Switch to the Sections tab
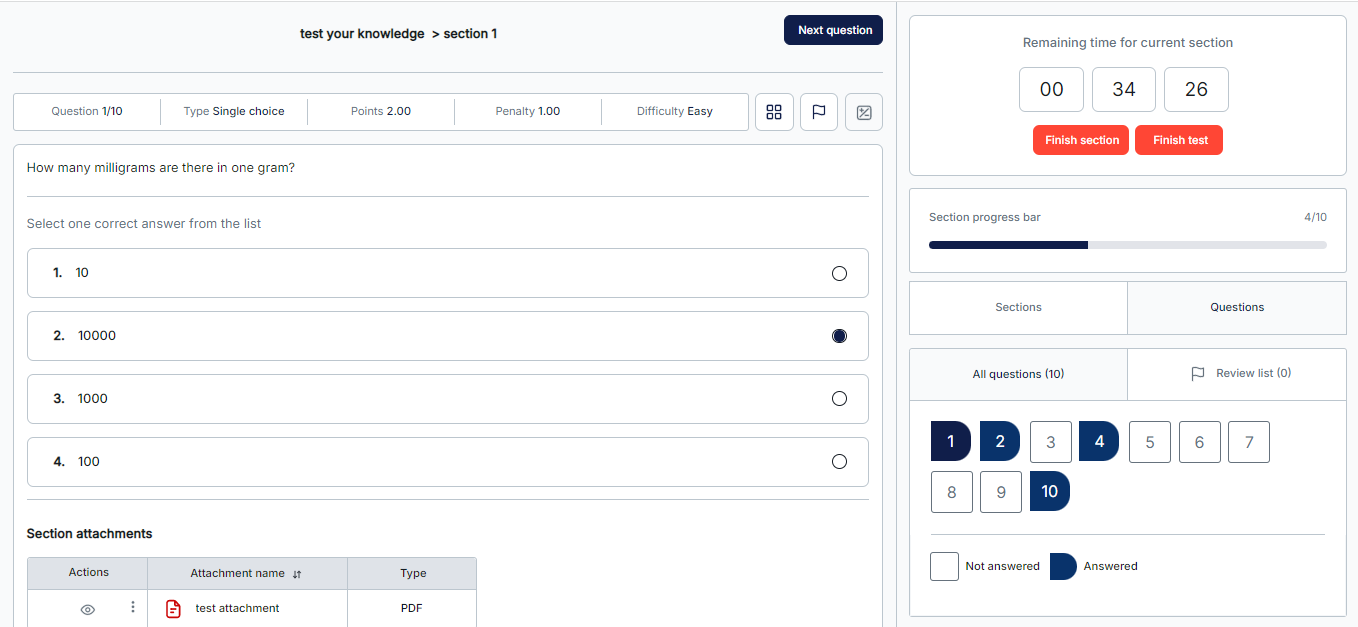This screenshot has height=627, width=1358. (1018, 307)
